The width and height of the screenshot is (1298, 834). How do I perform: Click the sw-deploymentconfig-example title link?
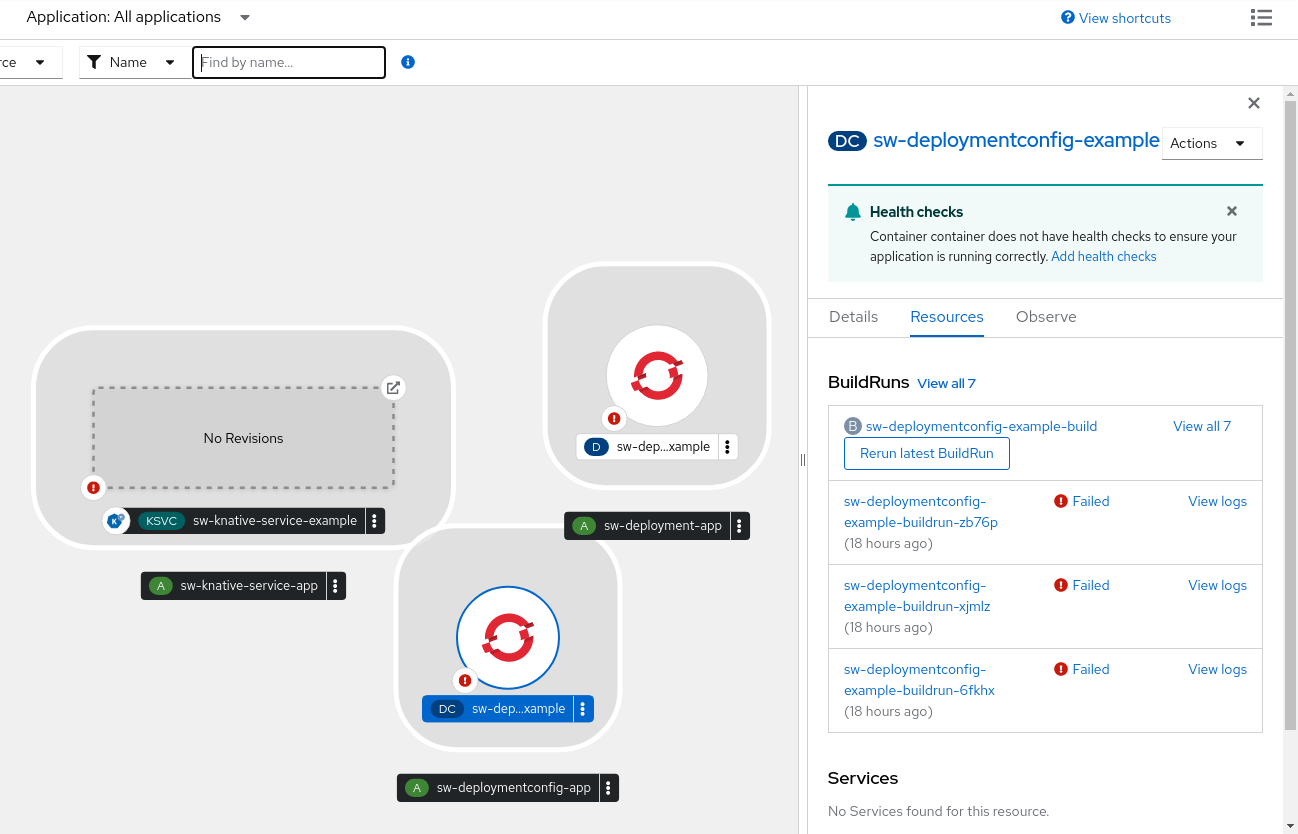pos(1016,140)
